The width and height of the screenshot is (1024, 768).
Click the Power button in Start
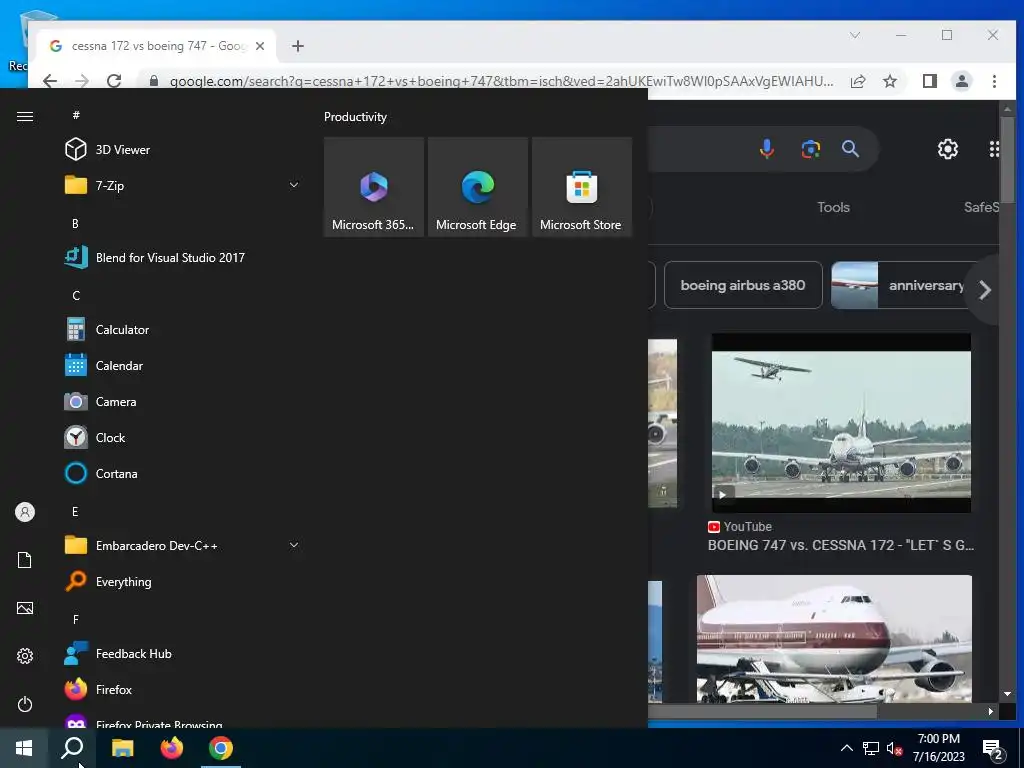pyautogui.click(x=25, y=704)
